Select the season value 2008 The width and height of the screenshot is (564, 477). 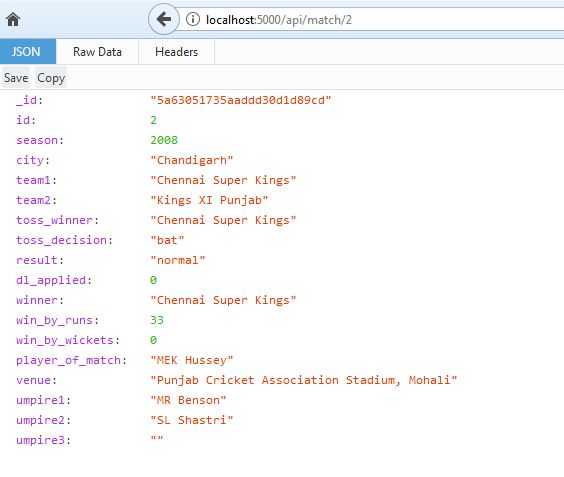[164, 140]
